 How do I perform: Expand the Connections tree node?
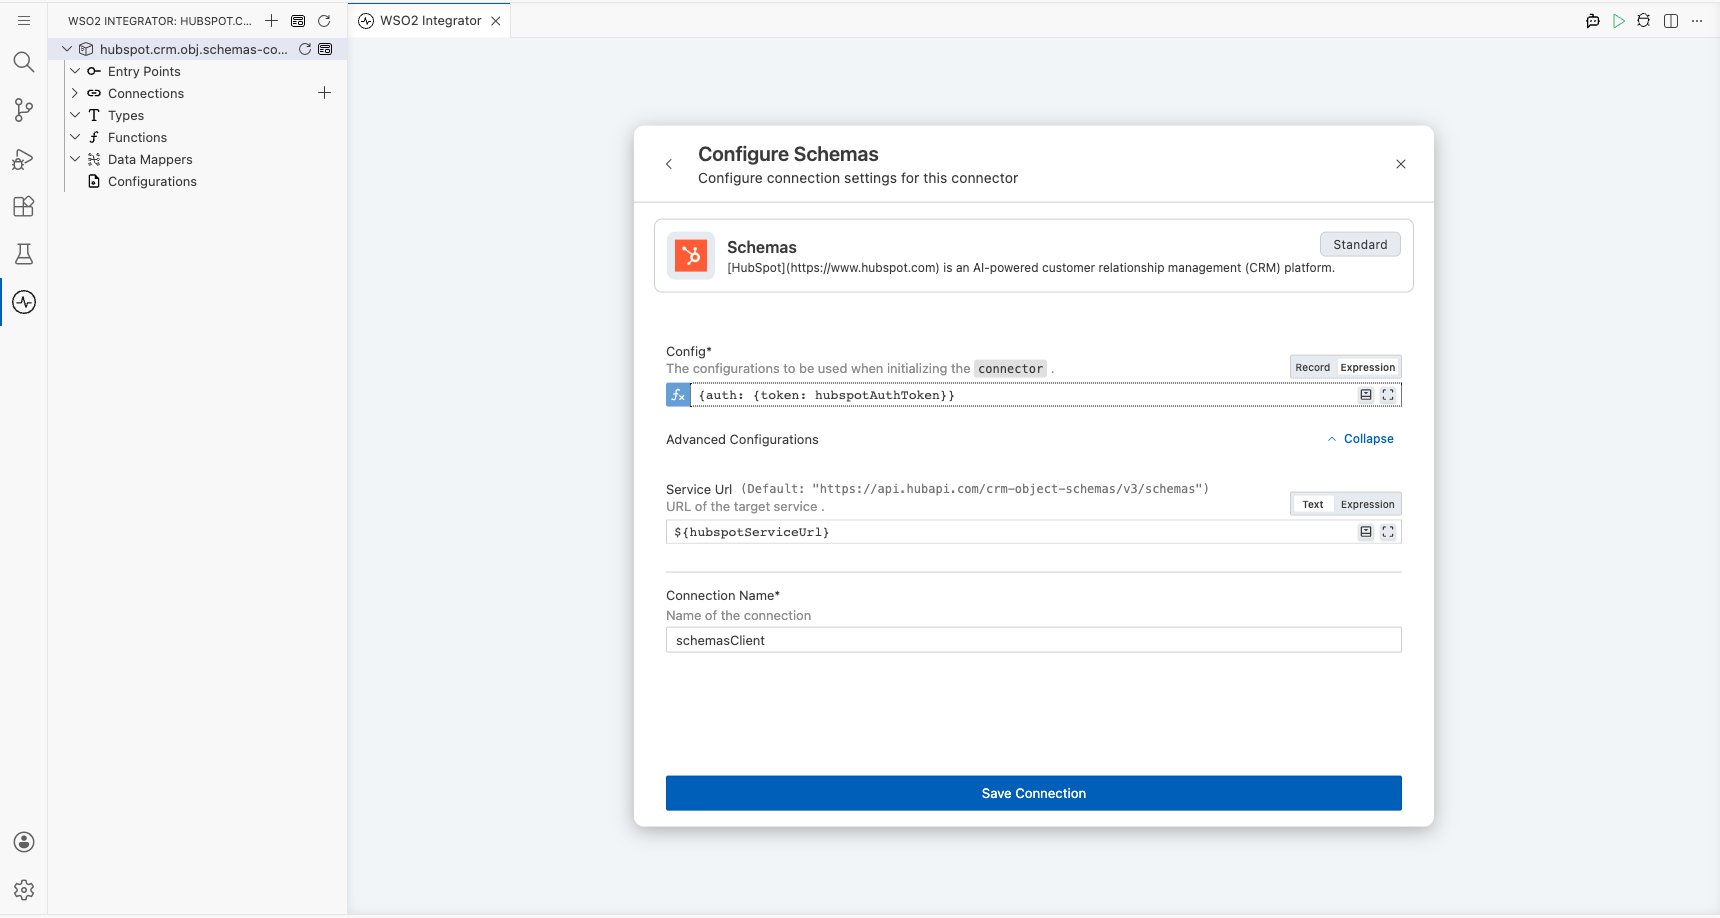[x=75, y=93]
